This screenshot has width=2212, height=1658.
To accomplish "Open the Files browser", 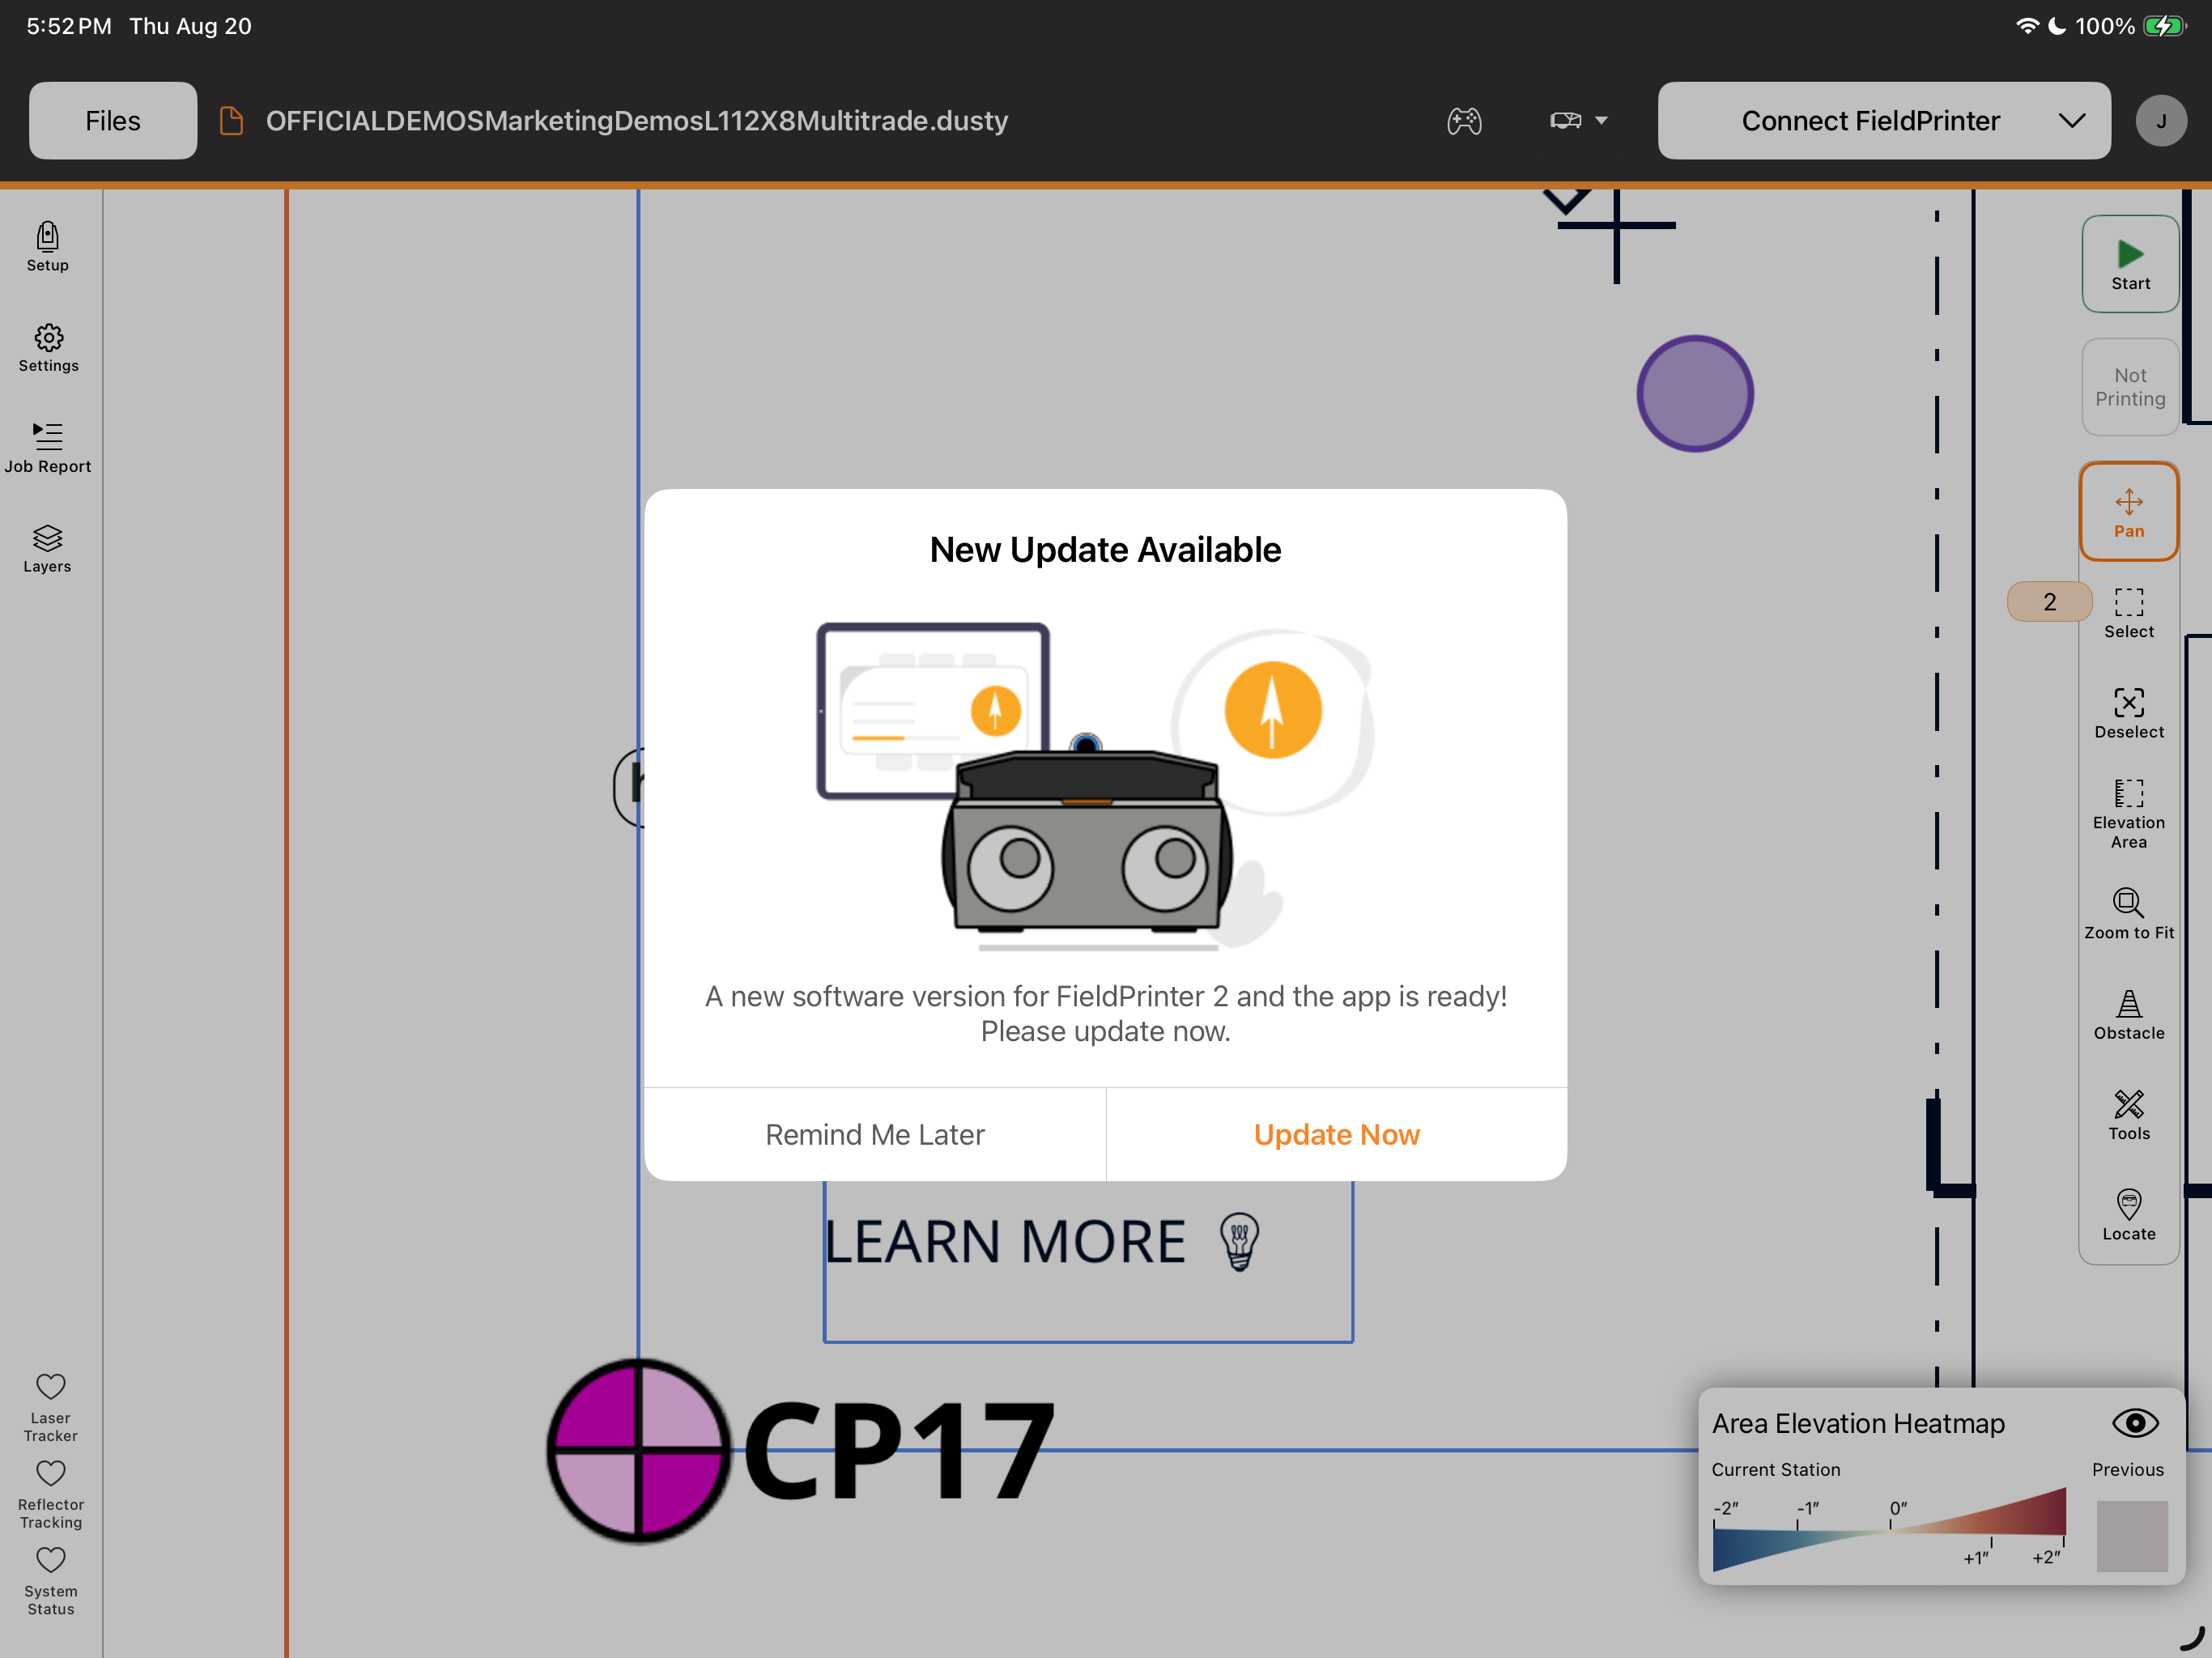I will [x=113, y=121].
